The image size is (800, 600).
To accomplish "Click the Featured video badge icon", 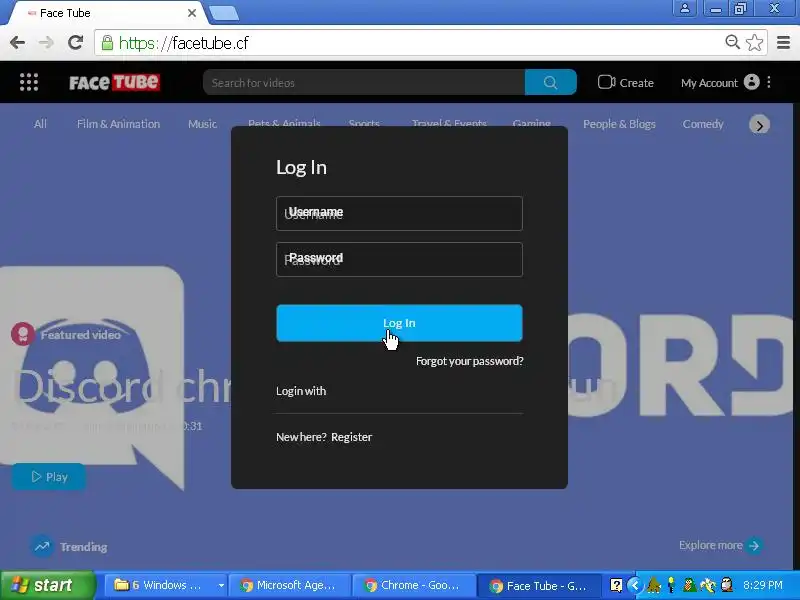I will pyautogui.click(x=22, y=334).
